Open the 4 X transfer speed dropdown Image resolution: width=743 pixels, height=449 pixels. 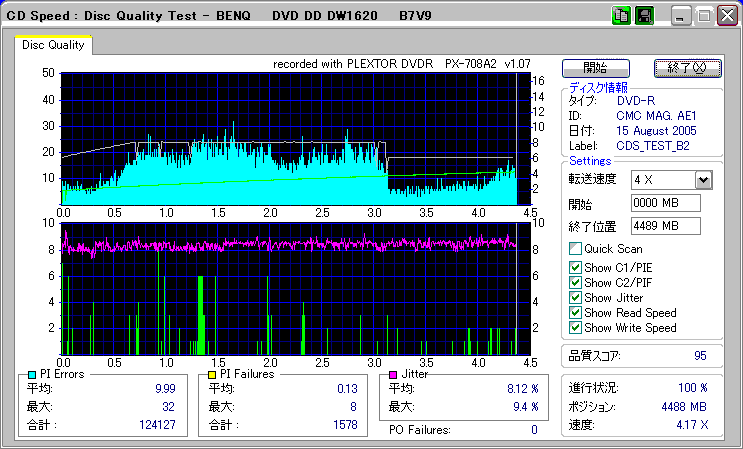pos(703,180)
